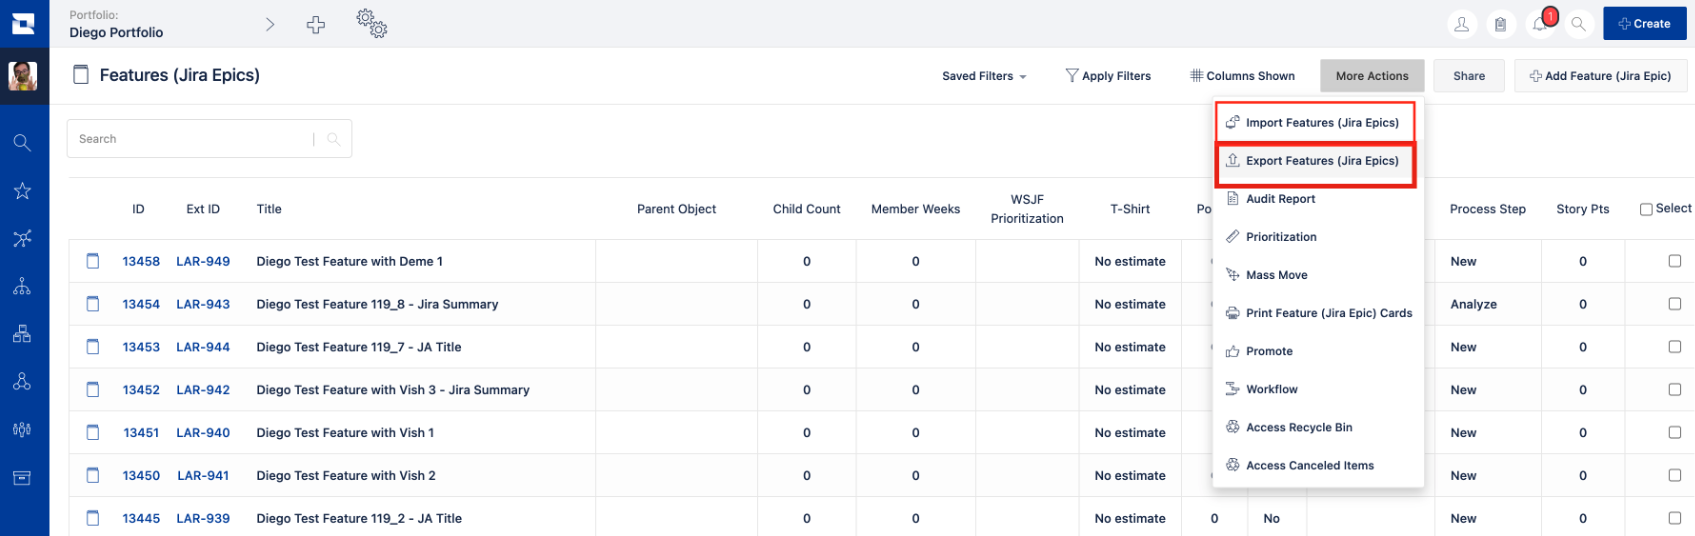Click title 'Diego Test Feature with Vish 2'

[346, 476]
